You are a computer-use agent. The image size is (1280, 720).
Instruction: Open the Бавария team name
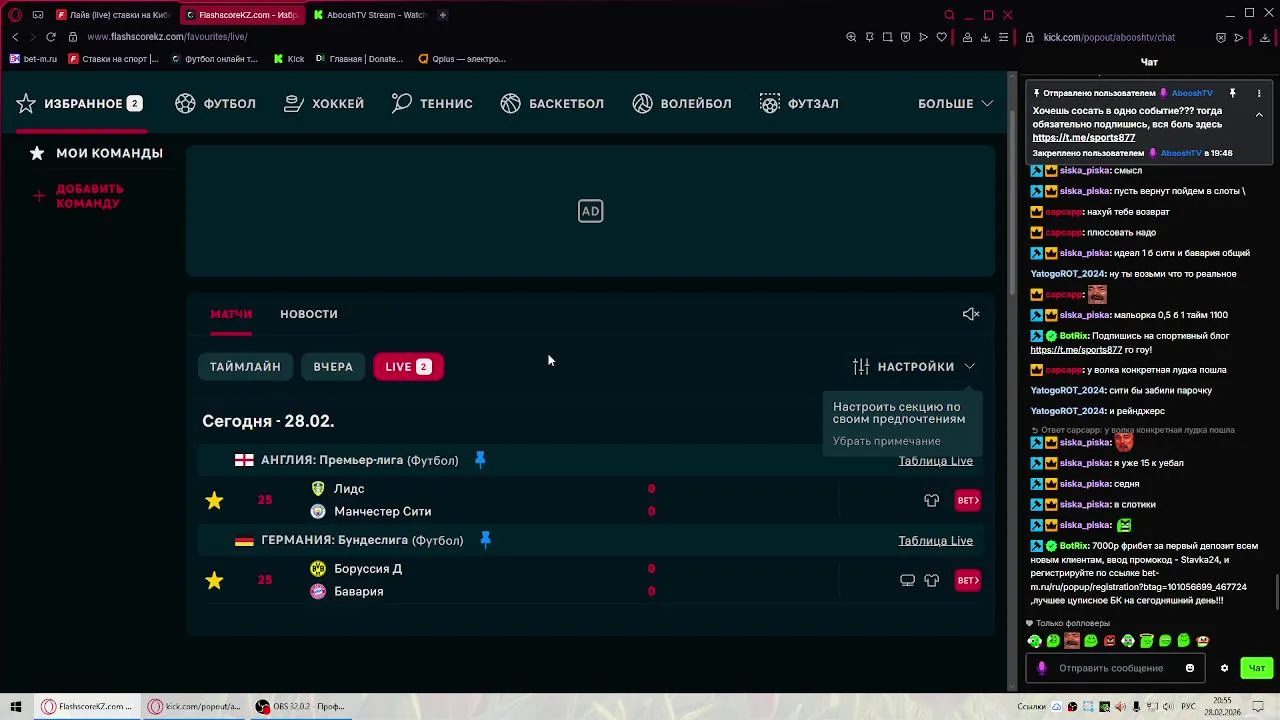pos(358,591)
